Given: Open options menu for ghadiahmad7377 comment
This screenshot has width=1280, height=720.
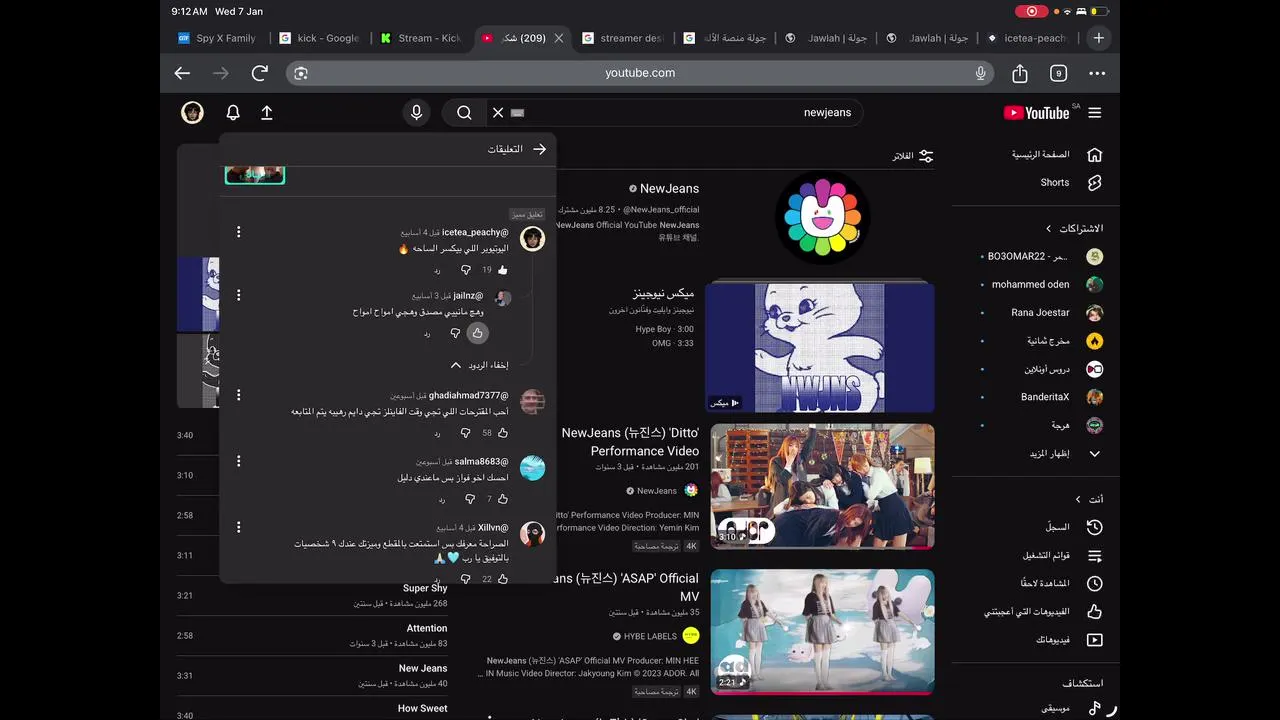Looking at the screenshot, I should pos(238,395).
